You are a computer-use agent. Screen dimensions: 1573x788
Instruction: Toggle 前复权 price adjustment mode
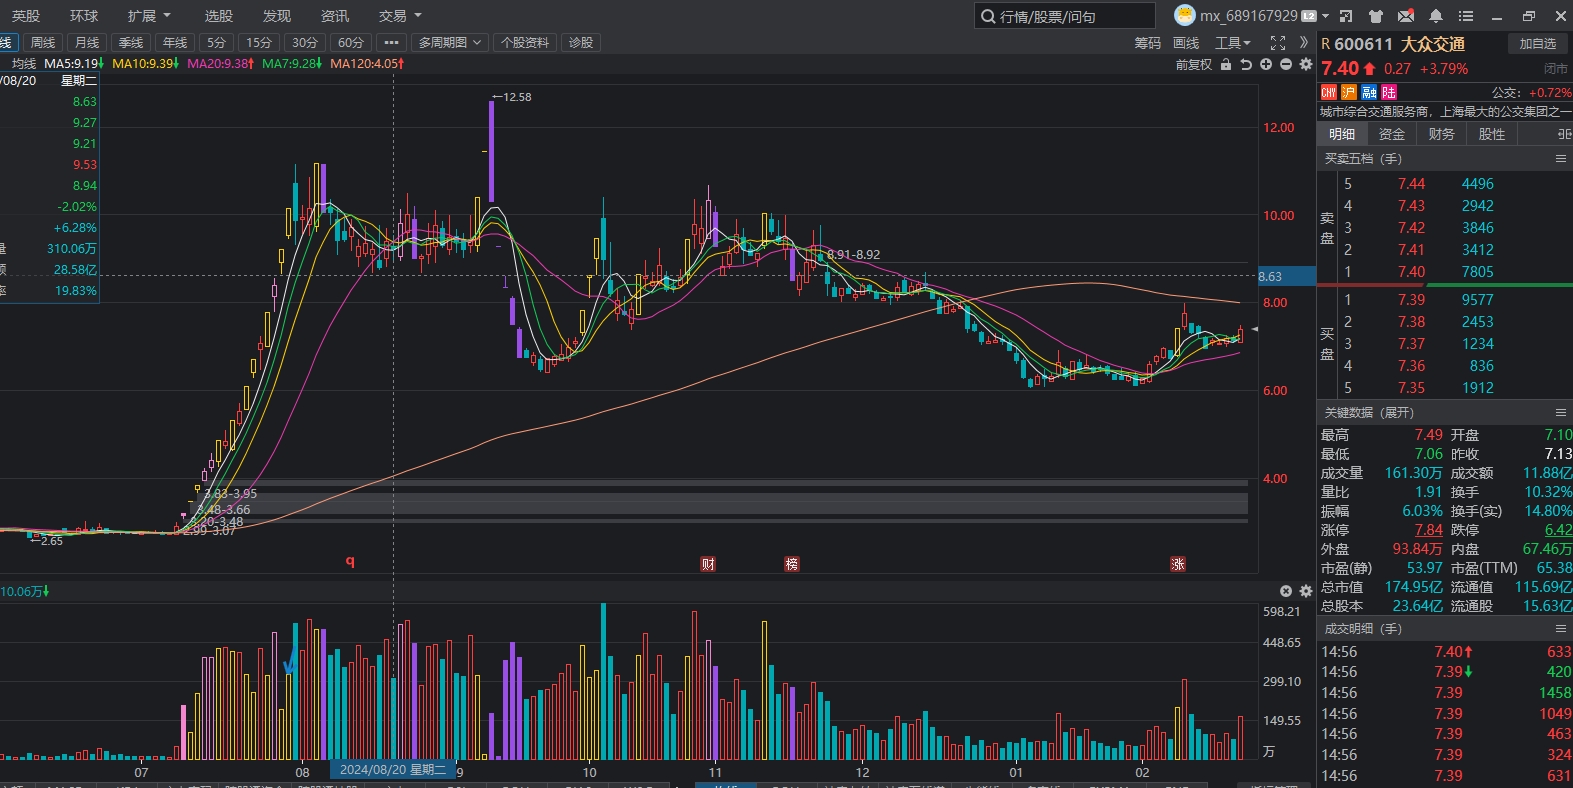tap(1193, 64)
